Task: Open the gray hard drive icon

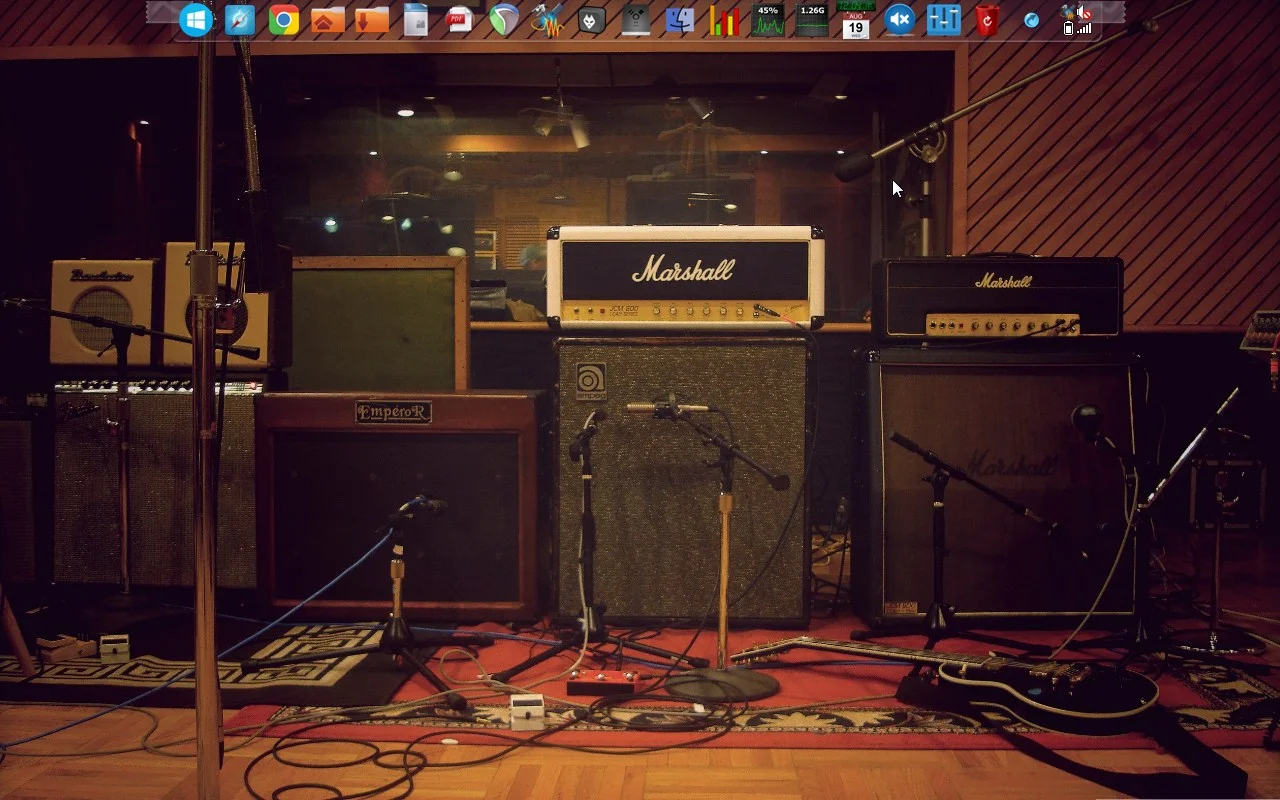Action: 636,20
